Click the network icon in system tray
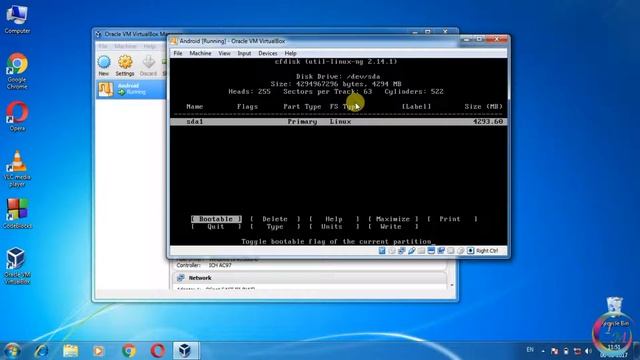Viewport: 640px width, 360px height. pos(577,351)
